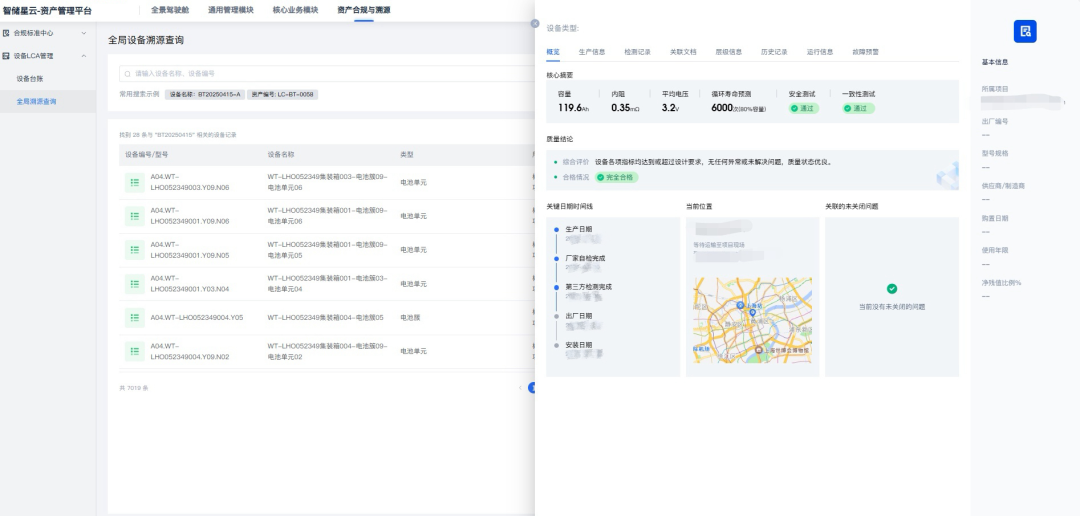The width and height of the screenshot is (1080, 516).
Task: Click search example tag 资产编号: LC-BT-0058
Action: click(x=282, y=94)
